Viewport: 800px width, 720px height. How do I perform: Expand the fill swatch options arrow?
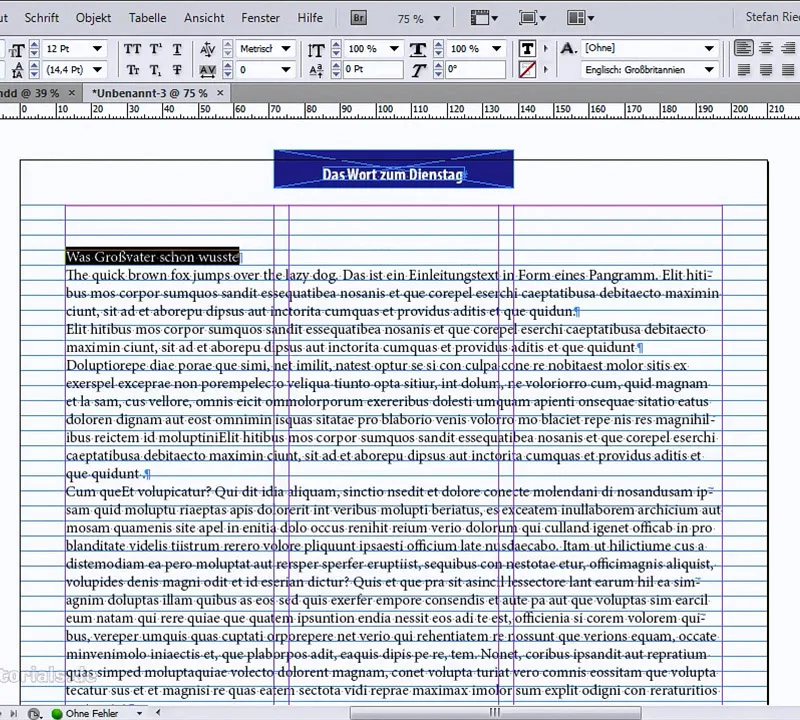pyautogui.click(x=546, y=49)
